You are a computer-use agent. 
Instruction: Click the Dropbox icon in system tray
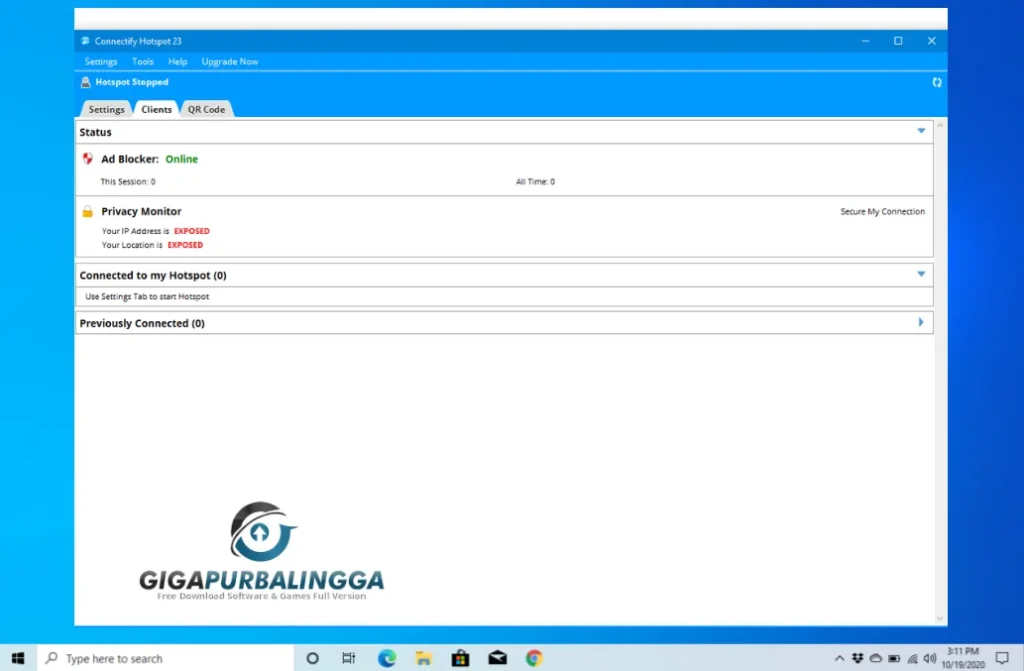858,658
